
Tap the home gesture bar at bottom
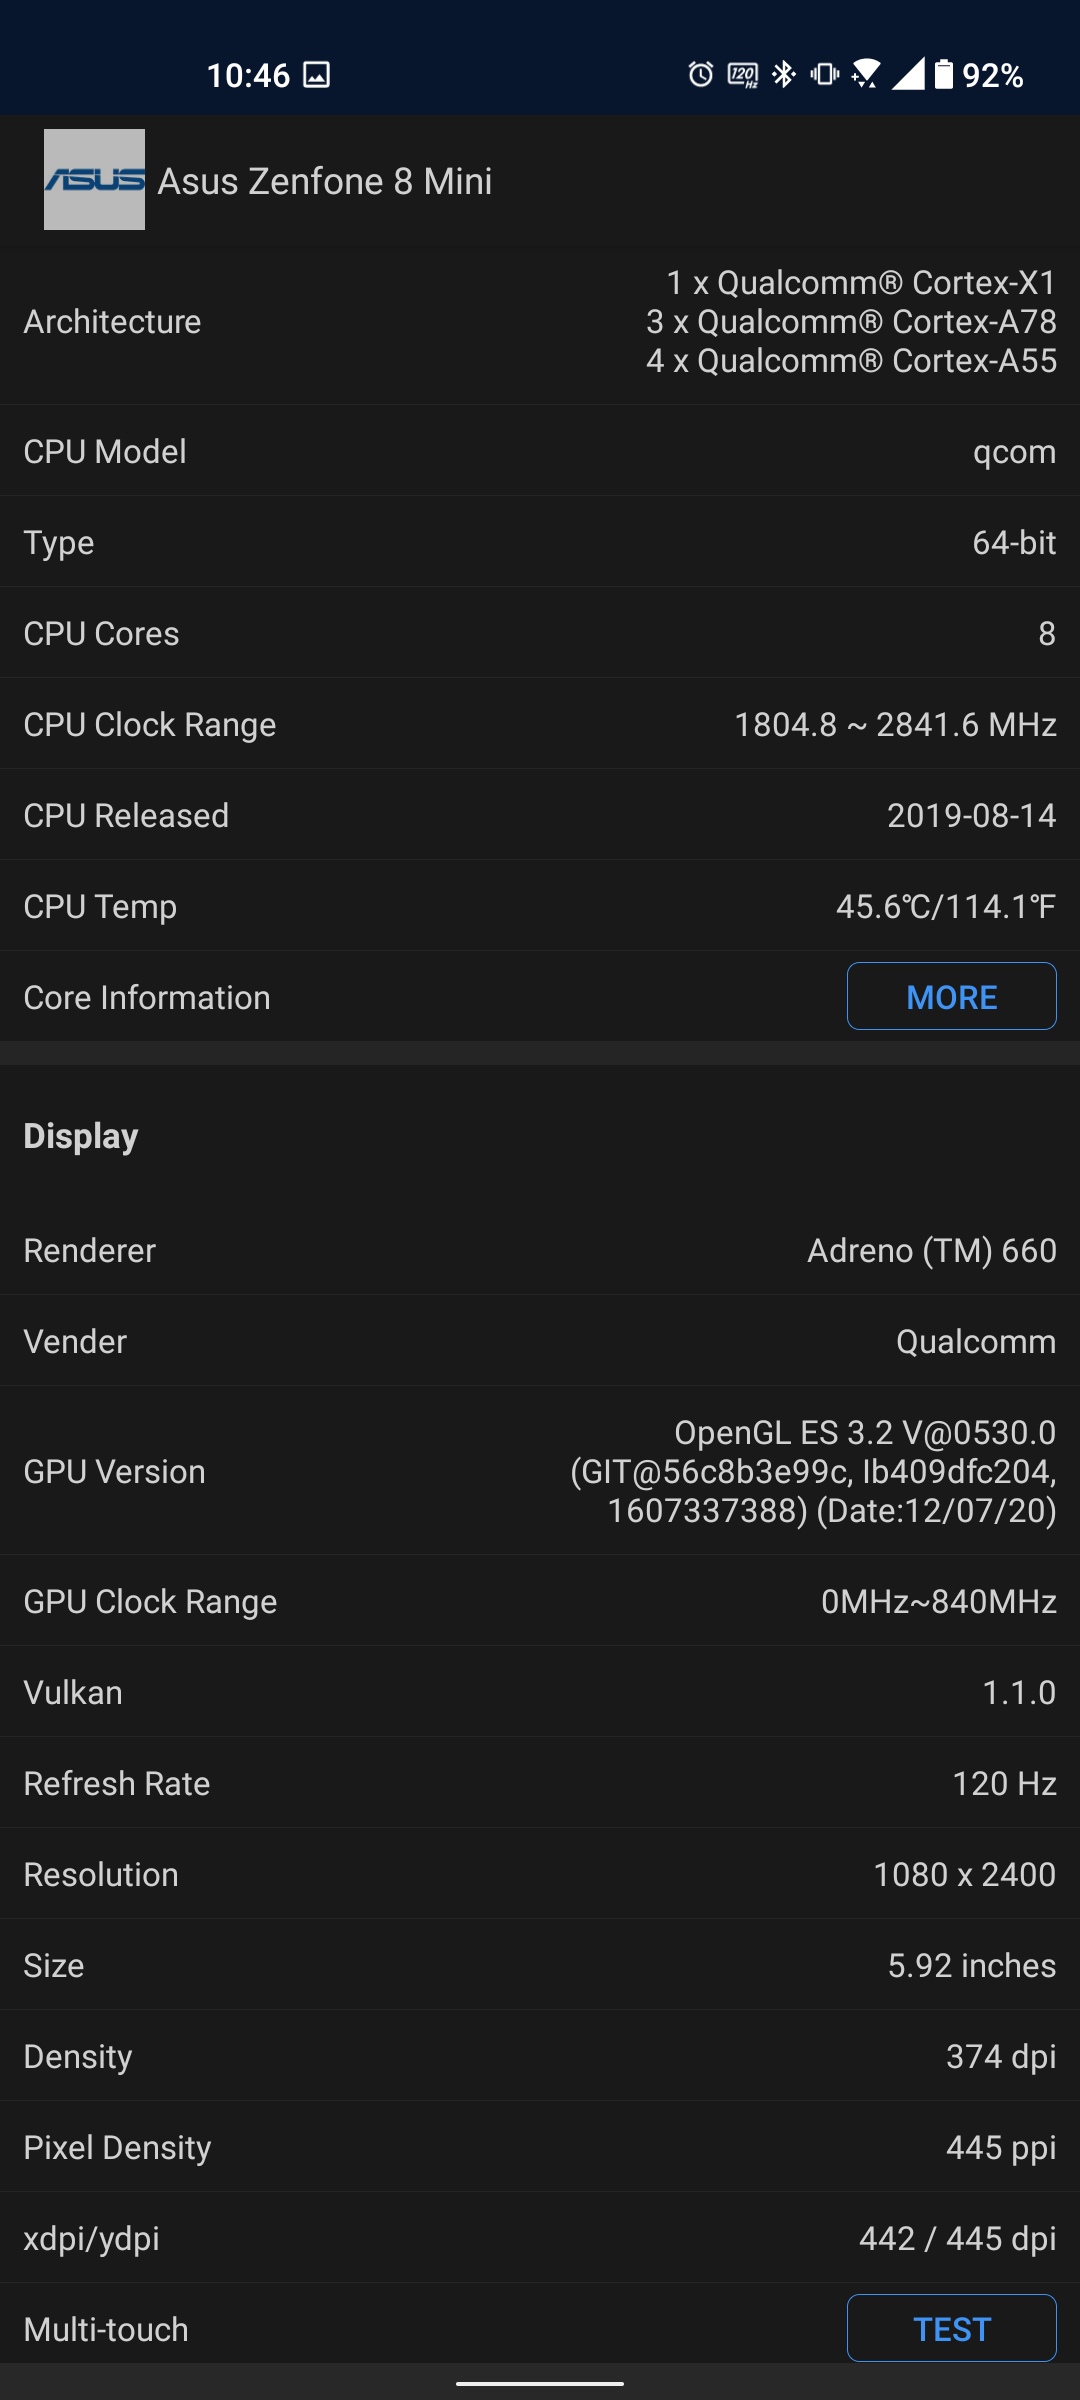pyautogui.click(x=540, y=2384)
